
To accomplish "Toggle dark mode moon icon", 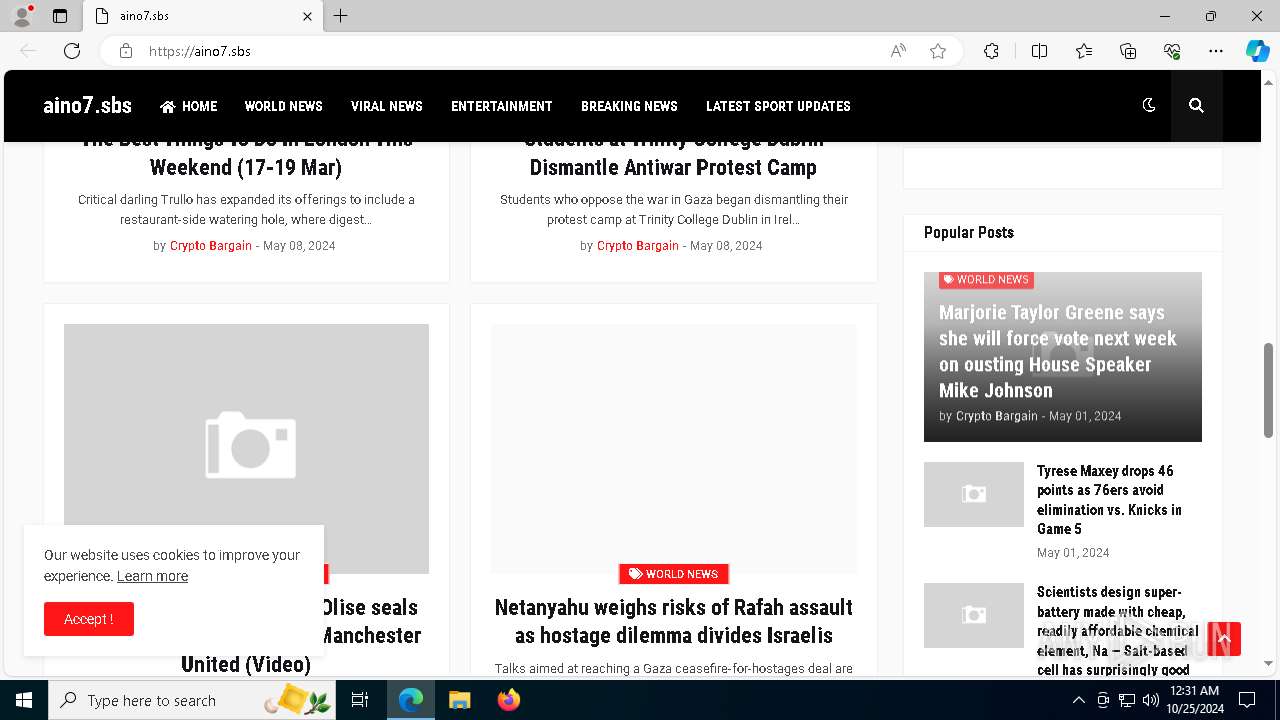I will tap(1149, 105).
